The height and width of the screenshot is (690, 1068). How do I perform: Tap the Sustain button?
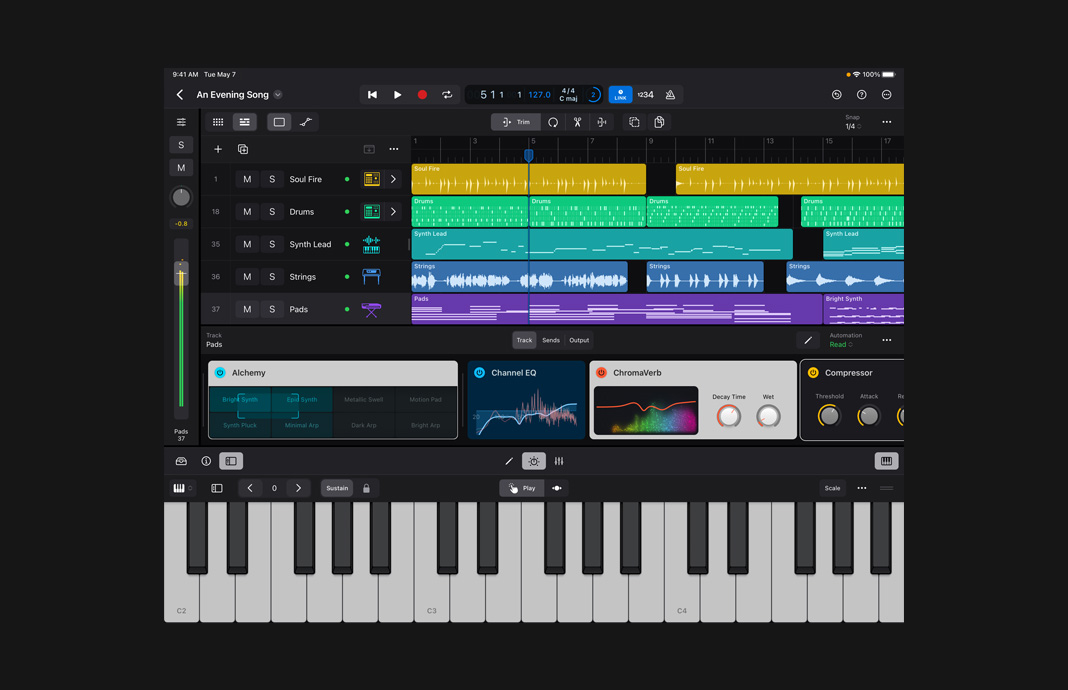pyautogui.click(x=337, y=488)
